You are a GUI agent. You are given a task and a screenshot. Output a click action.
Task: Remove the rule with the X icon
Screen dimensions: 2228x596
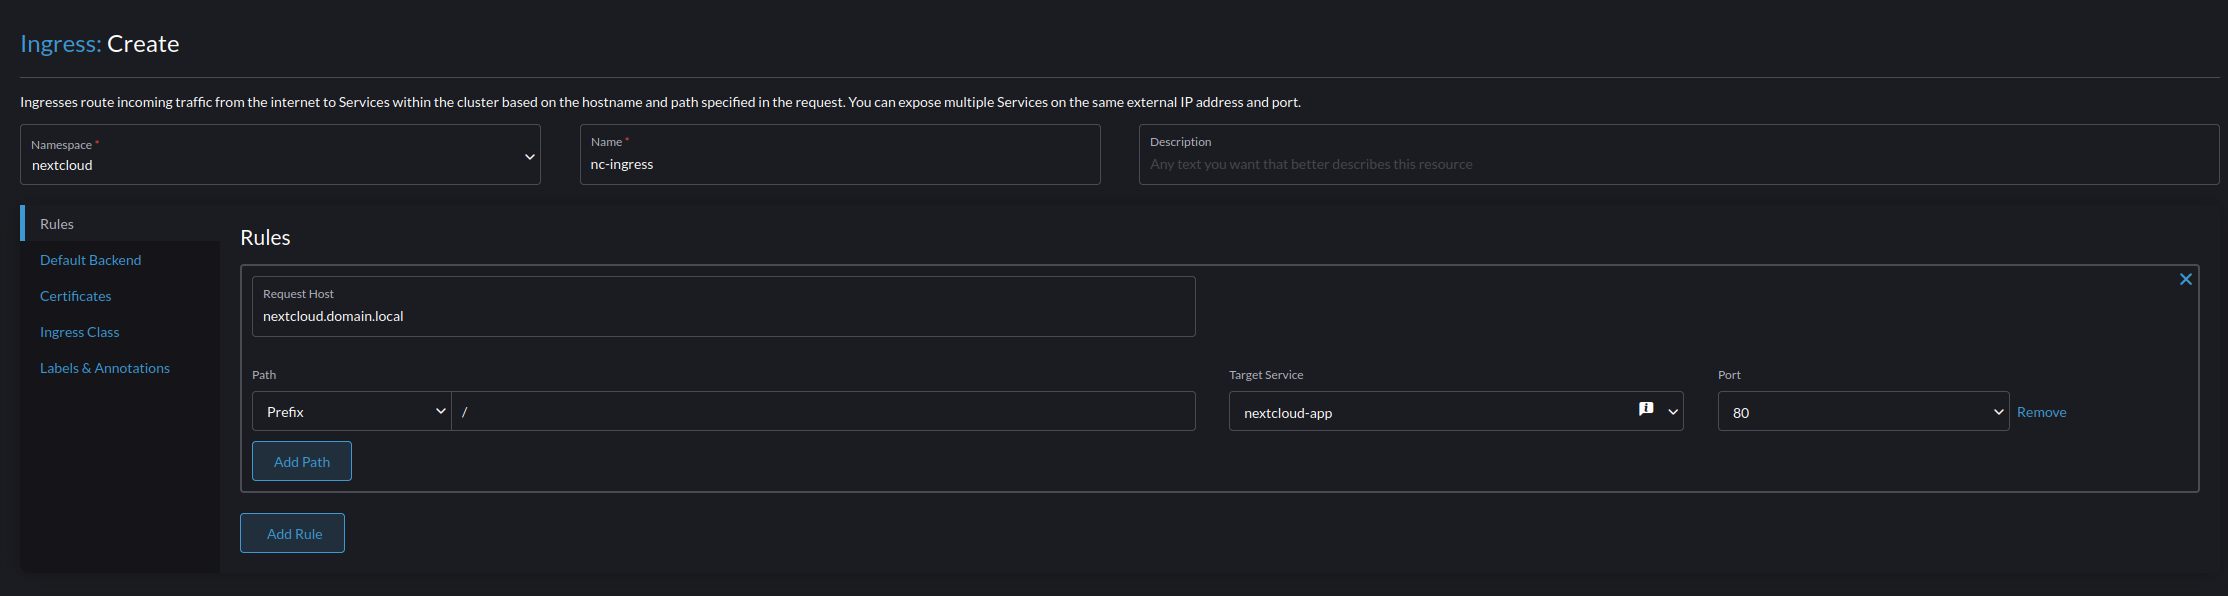coord(2185,279)
